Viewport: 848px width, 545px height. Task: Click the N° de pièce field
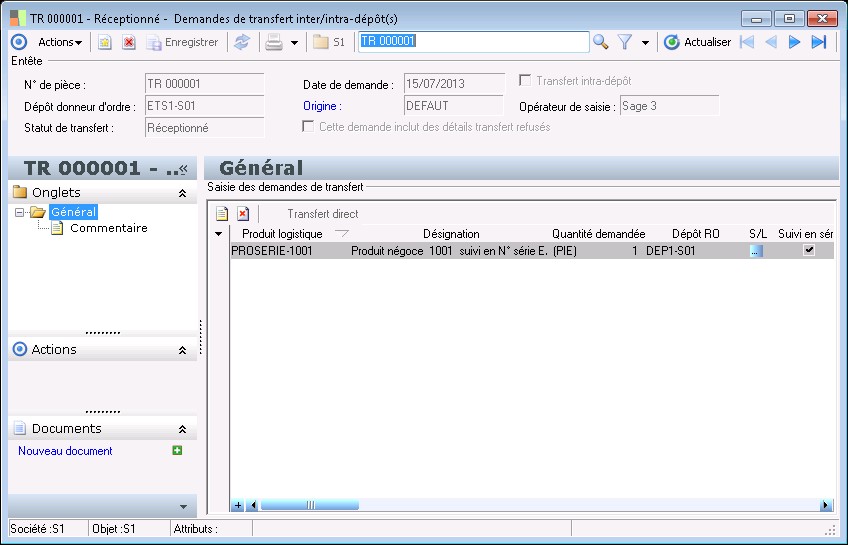pos(204,84)
